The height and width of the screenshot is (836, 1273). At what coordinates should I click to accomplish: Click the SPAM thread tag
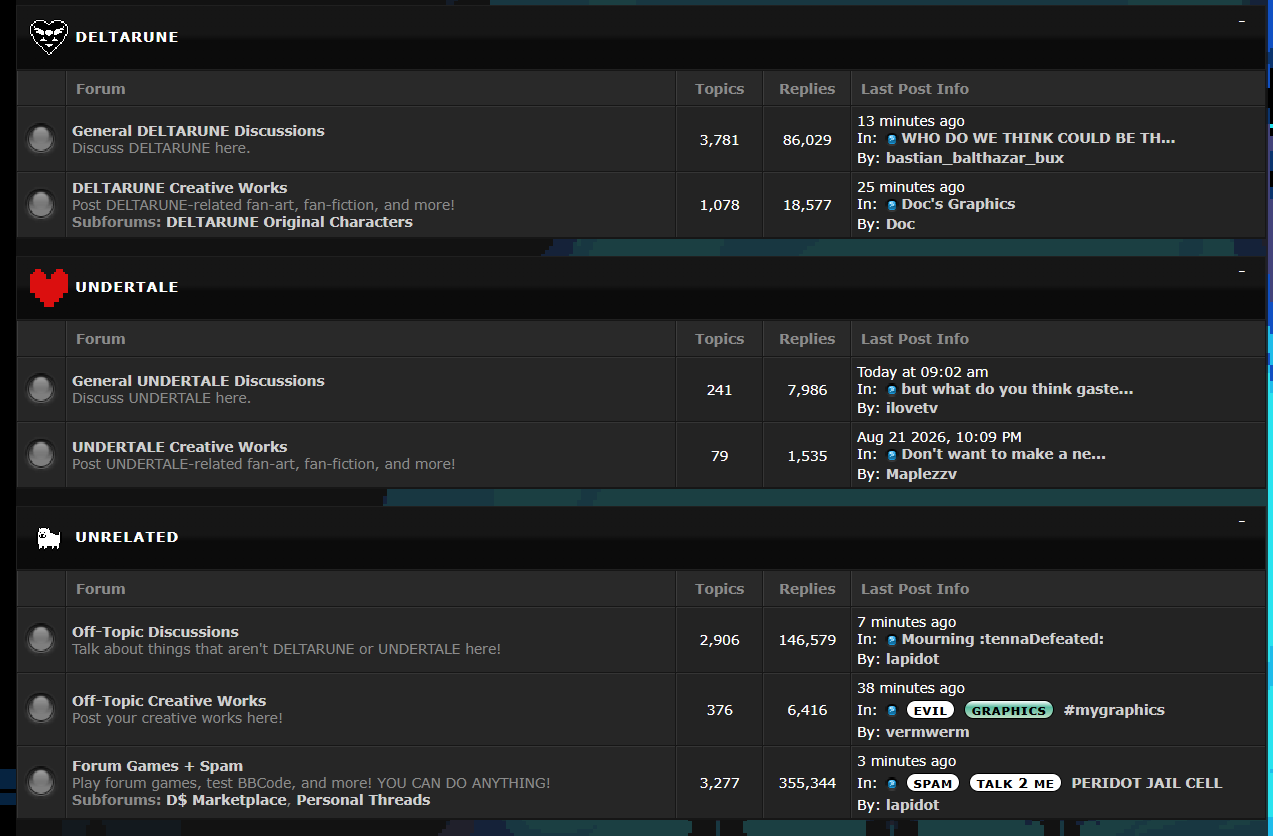tap(933, 784)
